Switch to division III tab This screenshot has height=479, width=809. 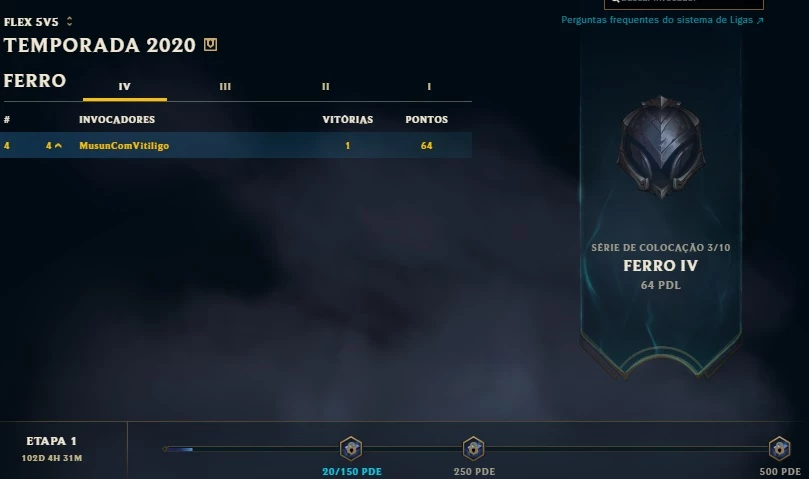[225, 87]
